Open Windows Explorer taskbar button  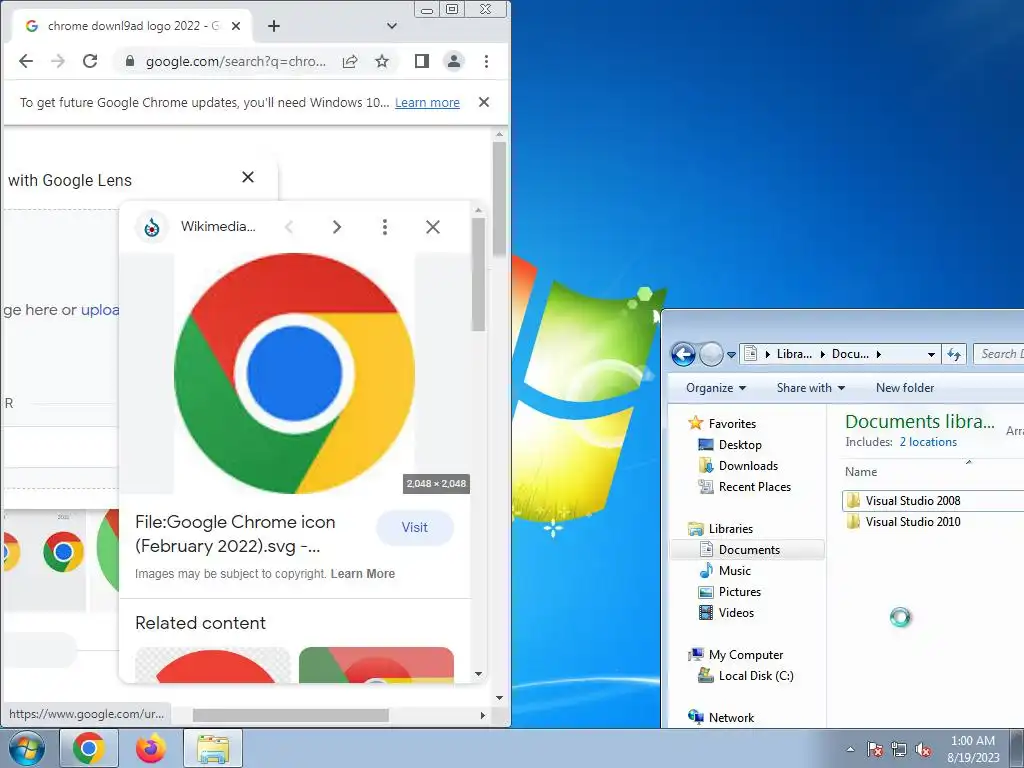(x=213, y=748)
